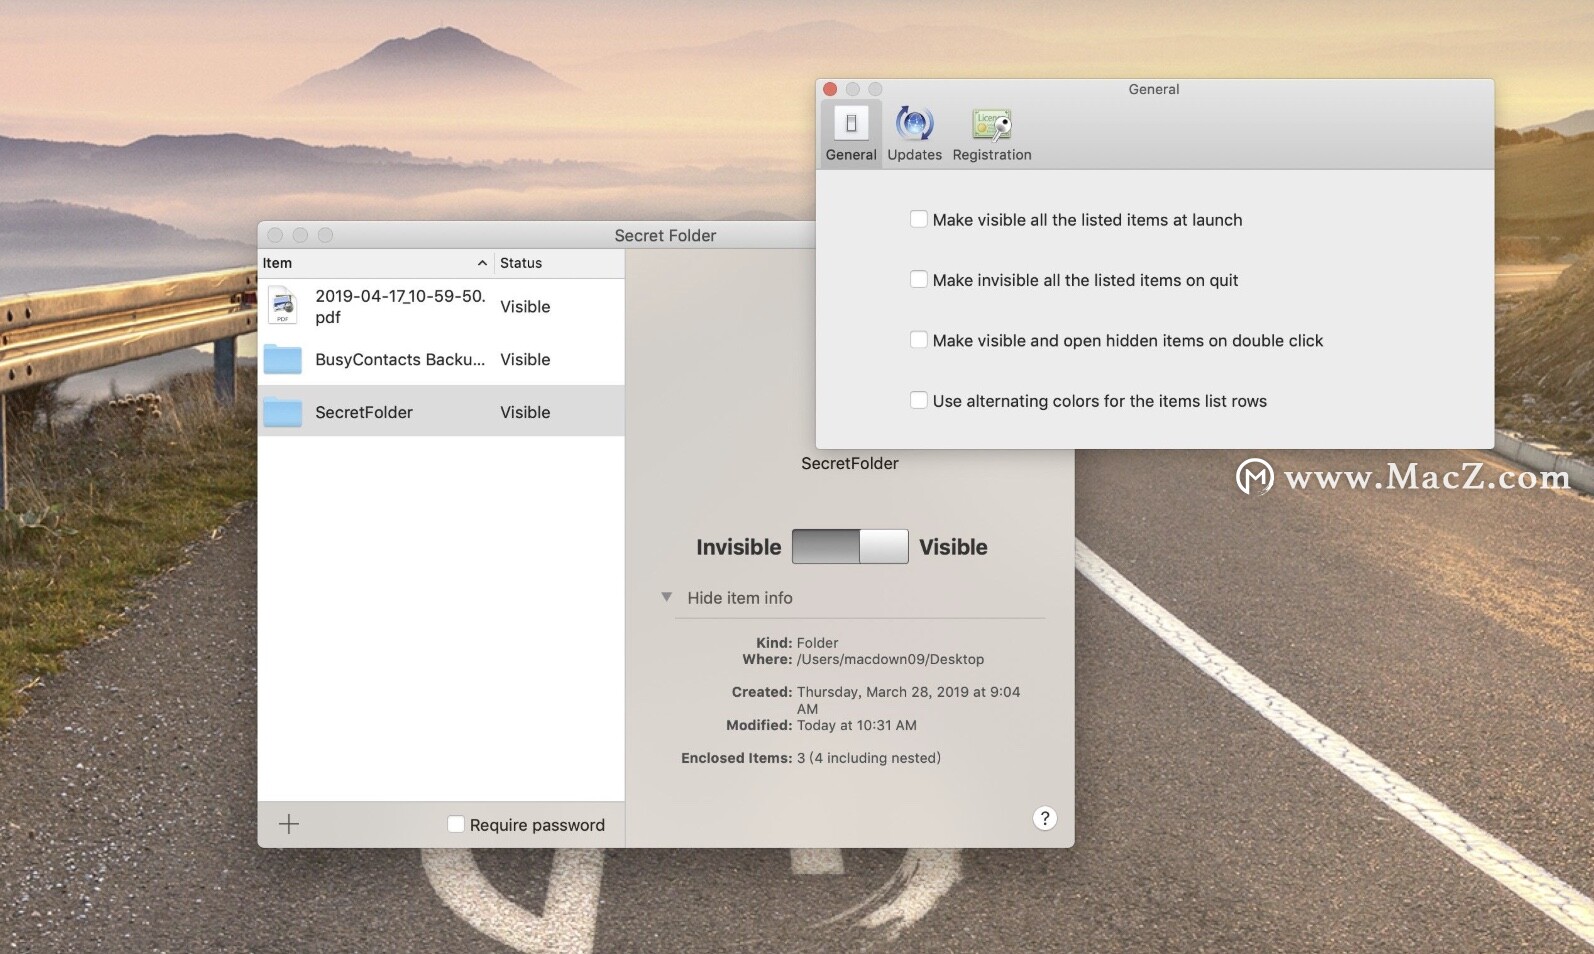Open the Registration license icon

pyautogui.click(x=991, y=124)
